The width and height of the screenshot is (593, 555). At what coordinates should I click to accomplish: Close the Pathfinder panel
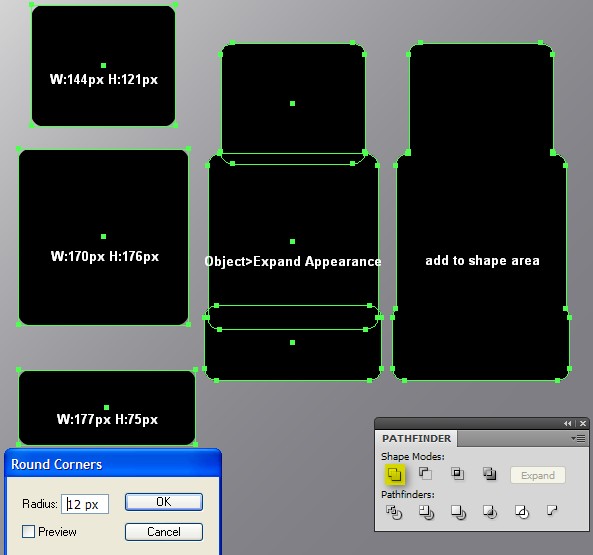coord(583,424)
